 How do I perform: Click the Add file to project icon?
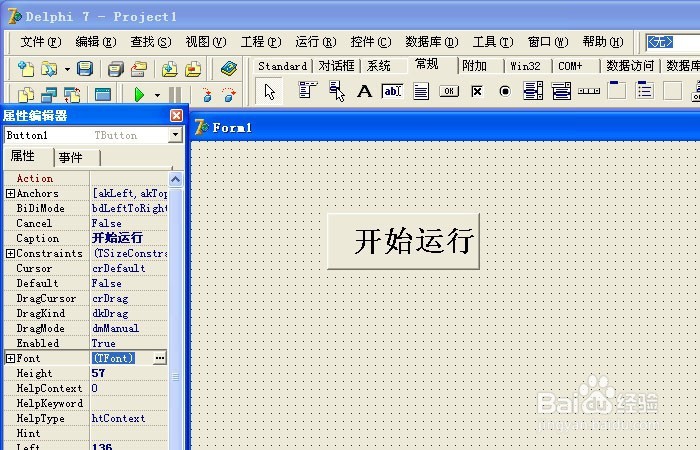click(170, 69)
